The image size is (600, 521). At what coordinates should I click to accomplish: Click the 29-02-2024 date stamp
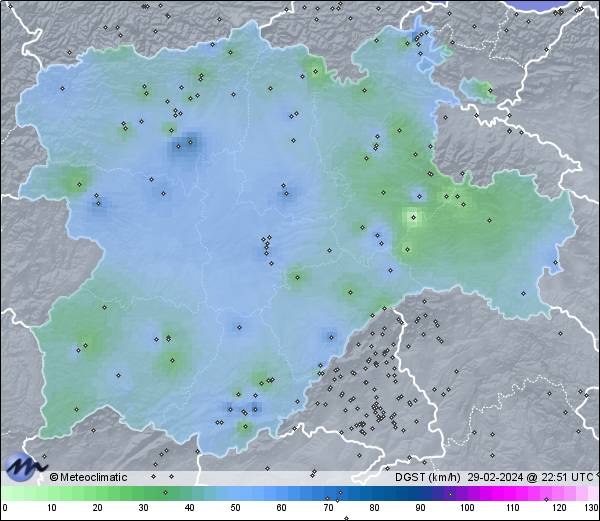pyautogui.click(x=495, y=477)
